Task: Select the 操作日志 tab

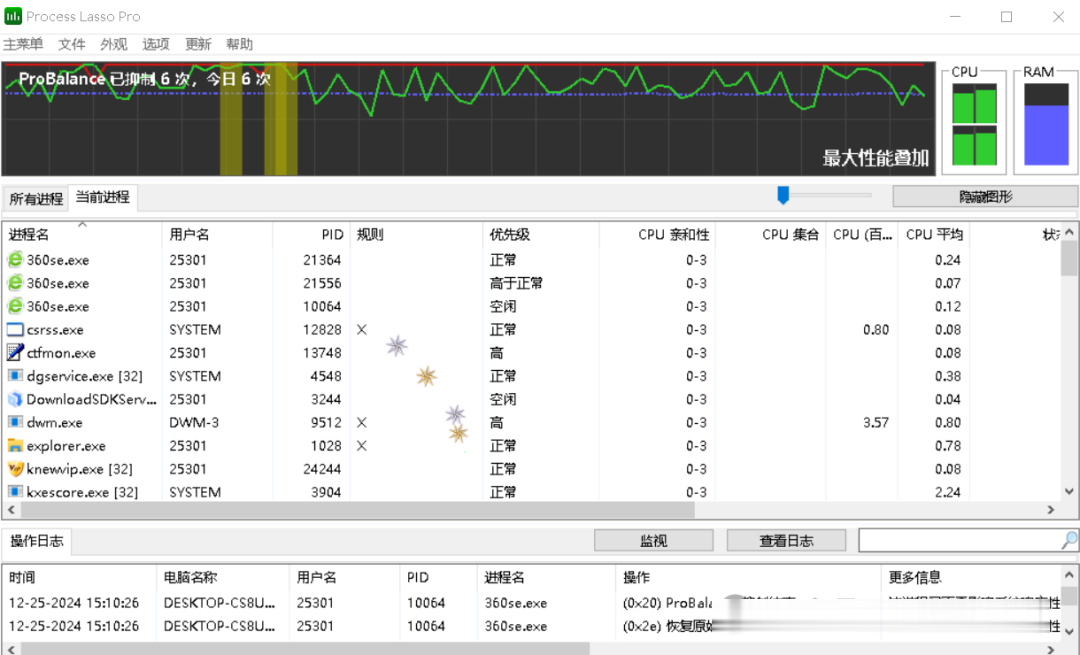Action: click(x=37, y=541)
